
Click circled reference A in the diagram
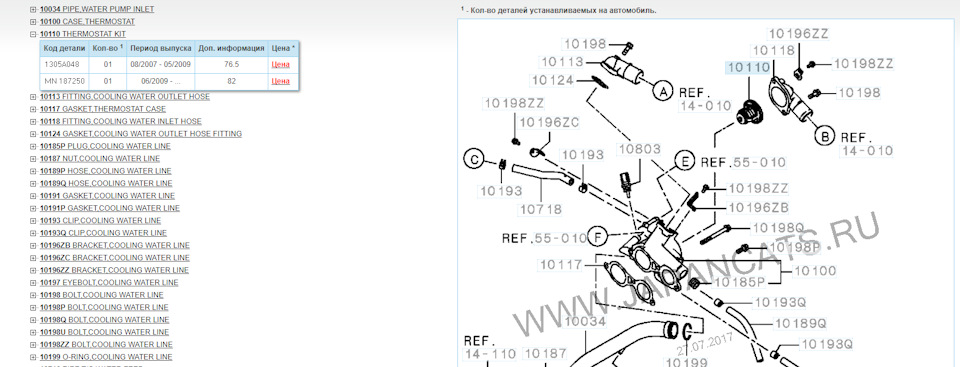(662, 92)
